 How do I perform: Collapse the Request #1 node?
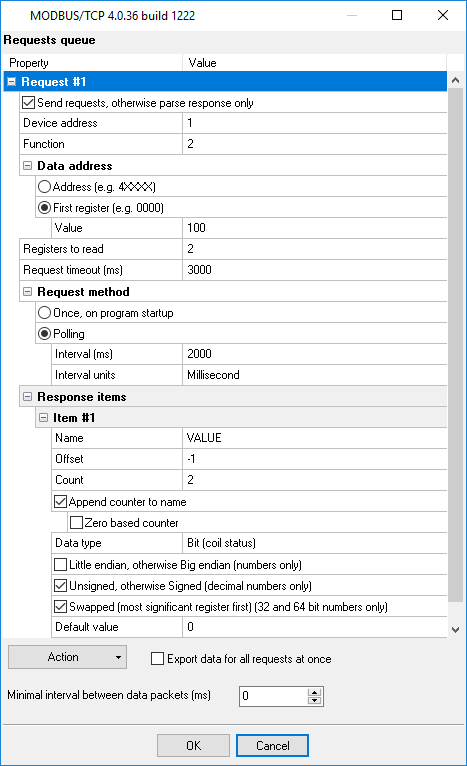coord(12,82)
